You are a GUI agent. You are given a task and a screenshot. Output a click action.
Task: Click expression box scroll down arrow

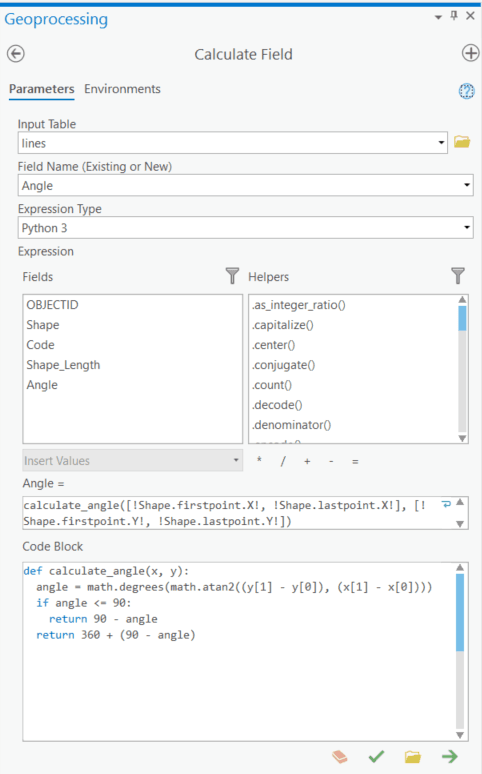pyautogui.click(x=460, y=524)
